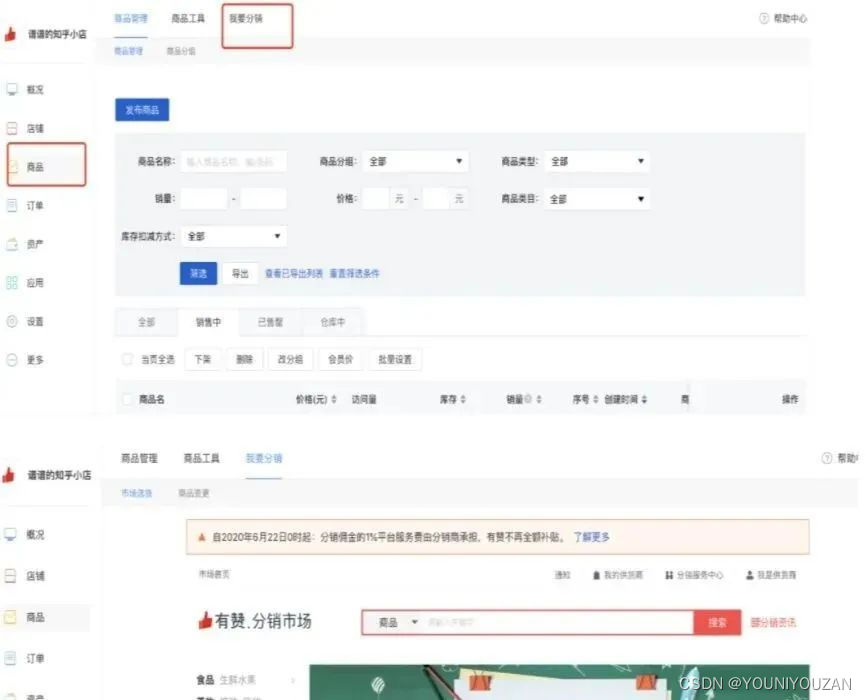Screen dimensions: 866x700
Task: Click 发布商品 blue button
Action: tap(142, 109)
